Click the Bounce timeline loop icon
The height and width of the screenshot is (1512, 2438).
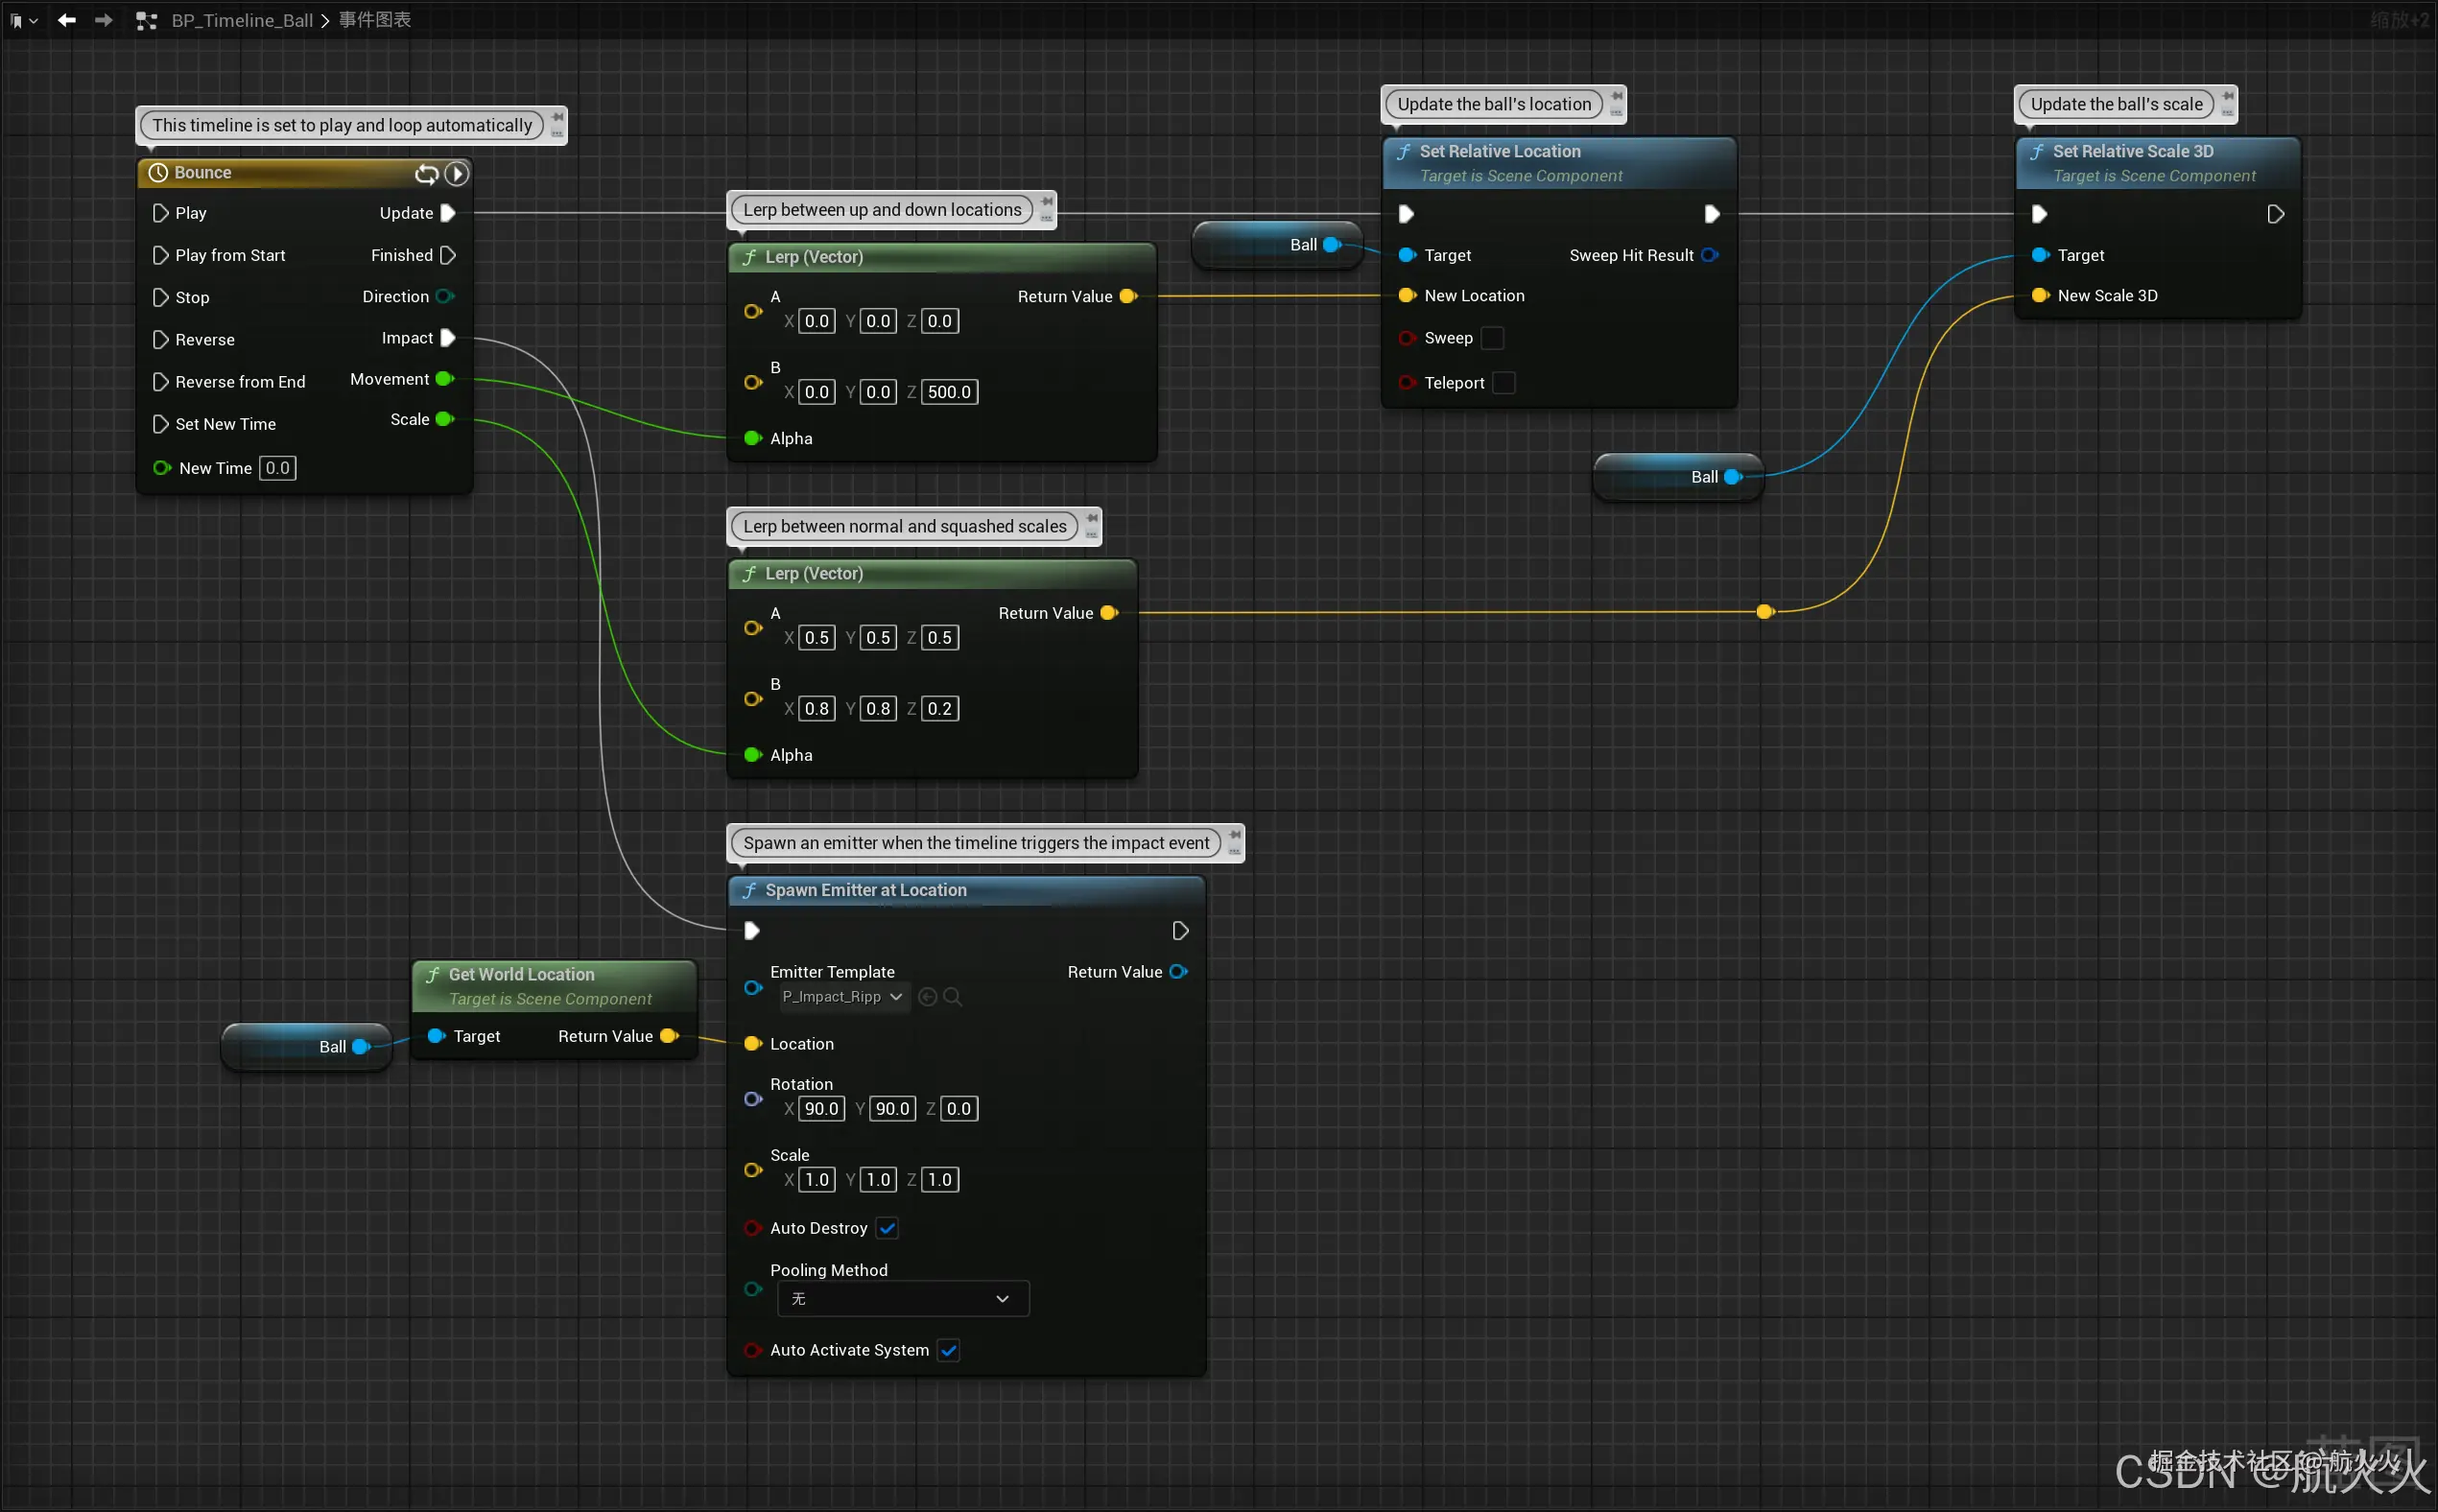[x=426, y=173]
